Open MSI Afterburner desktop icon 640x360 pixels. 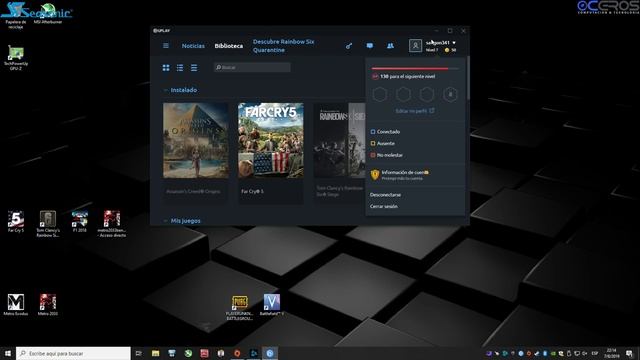48,13
